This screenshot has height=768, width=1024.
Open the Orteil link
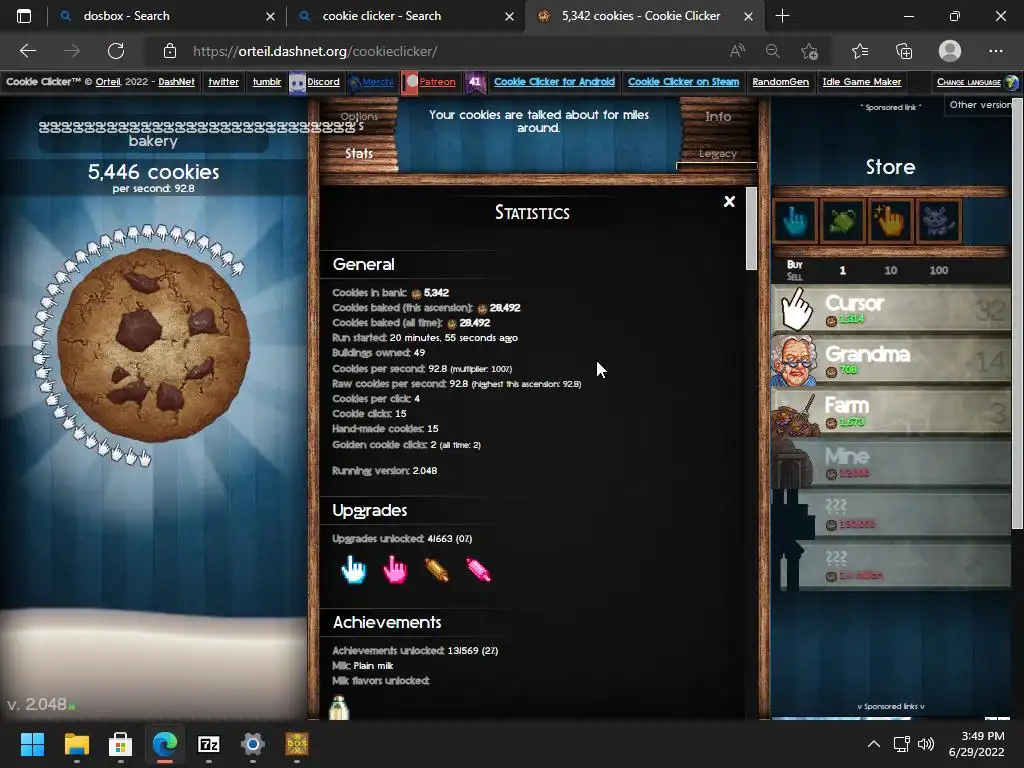[108, 82]
